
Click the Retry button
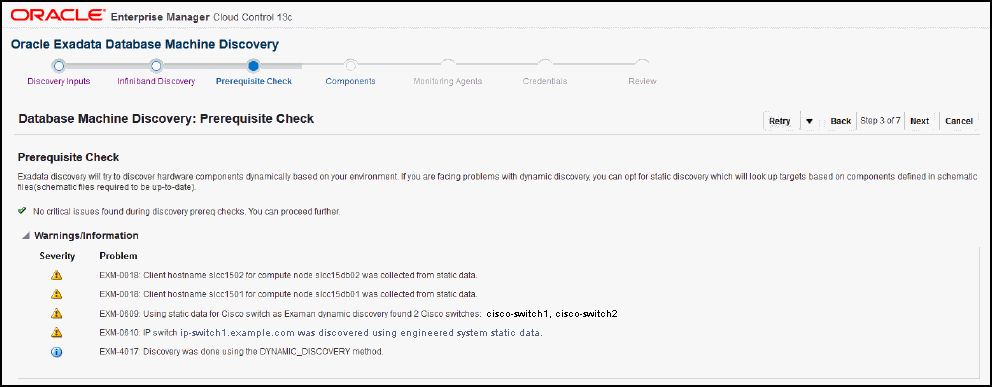pos(780,121)
